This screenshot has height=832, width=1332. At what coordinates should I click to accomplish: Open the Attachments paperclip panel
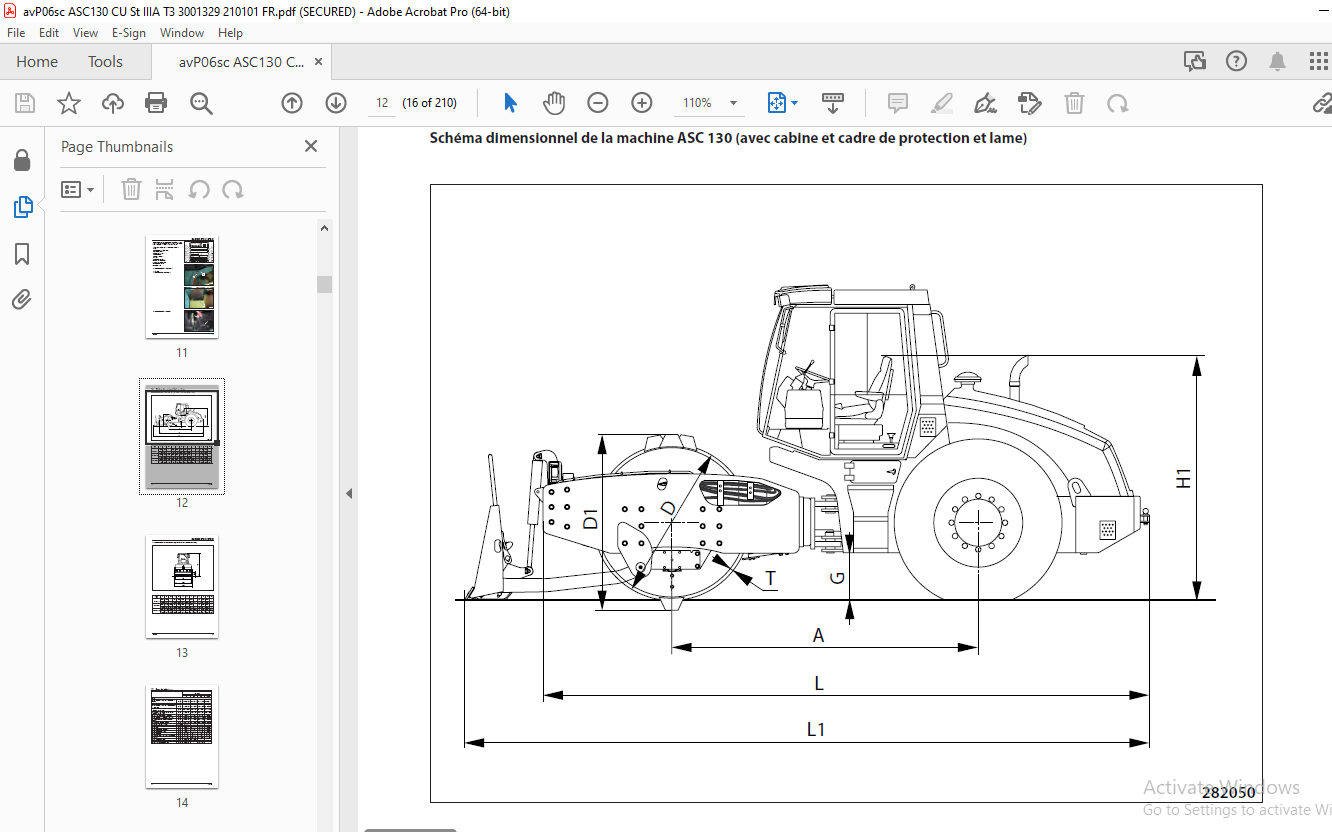pos(22,299)
